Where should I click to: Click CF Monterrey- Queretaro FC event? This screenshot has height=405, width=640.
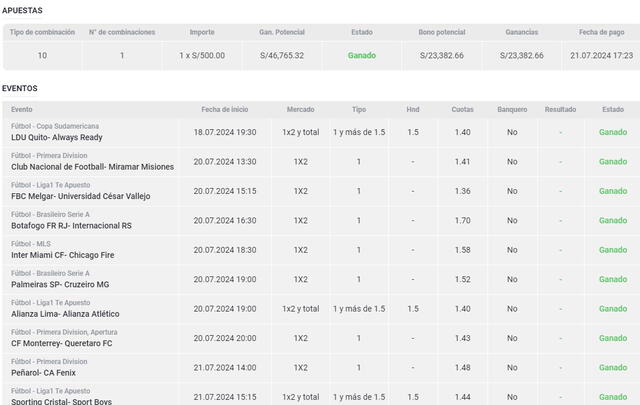[x=62, y=343]
